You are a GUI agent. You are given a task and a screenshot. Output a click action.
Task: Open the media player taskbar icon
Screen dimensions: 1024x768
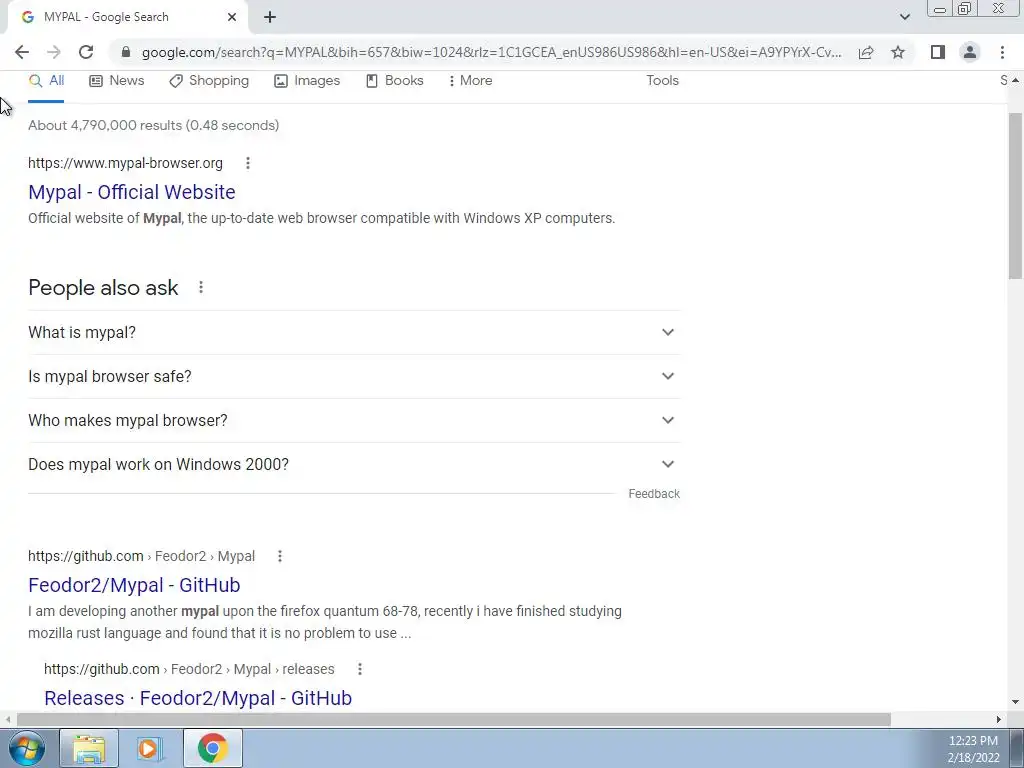[151, 748]
